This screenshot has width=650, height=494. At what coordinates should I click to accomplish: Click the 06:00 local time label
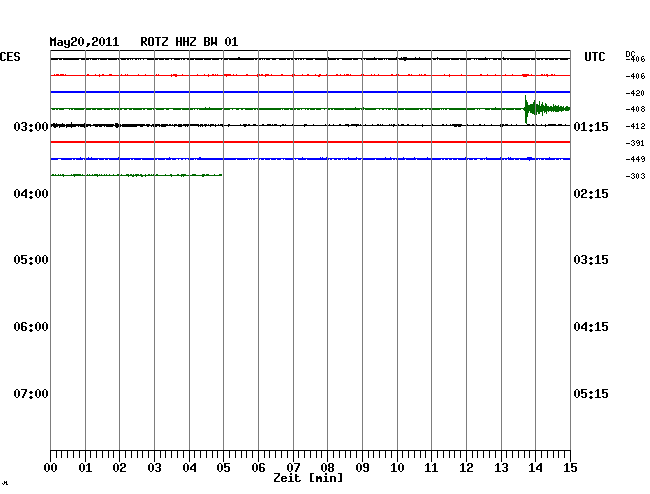[x=31, y=327]
